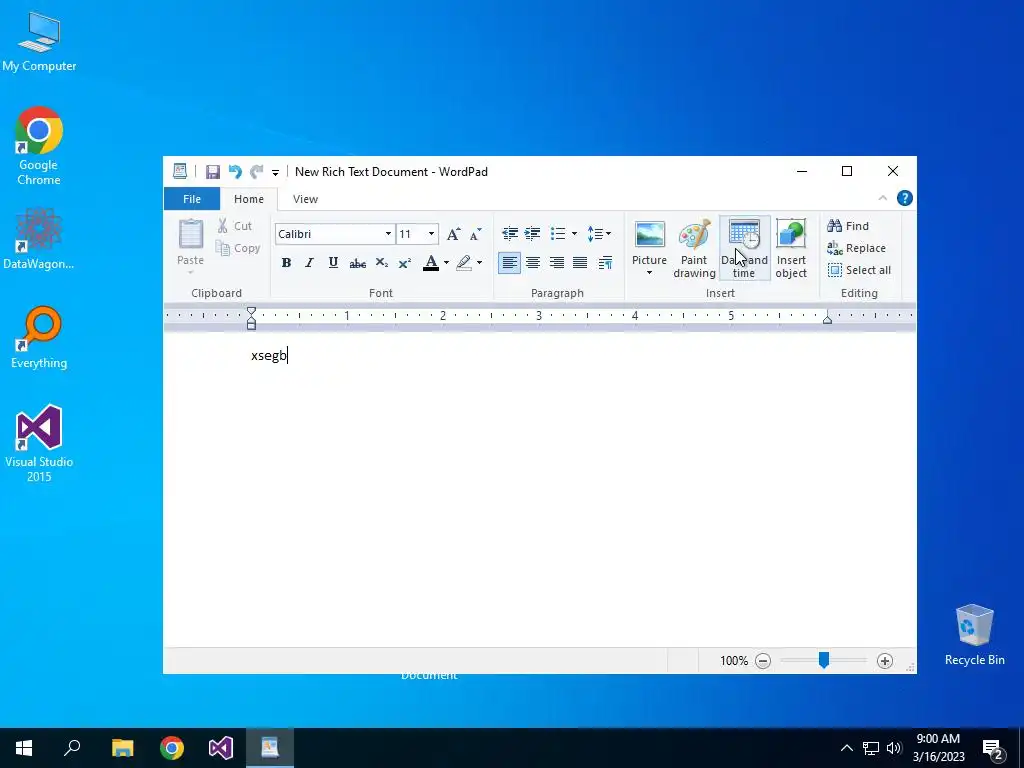
Task: Apply the current text color
Action: click(x=431, y=263)
